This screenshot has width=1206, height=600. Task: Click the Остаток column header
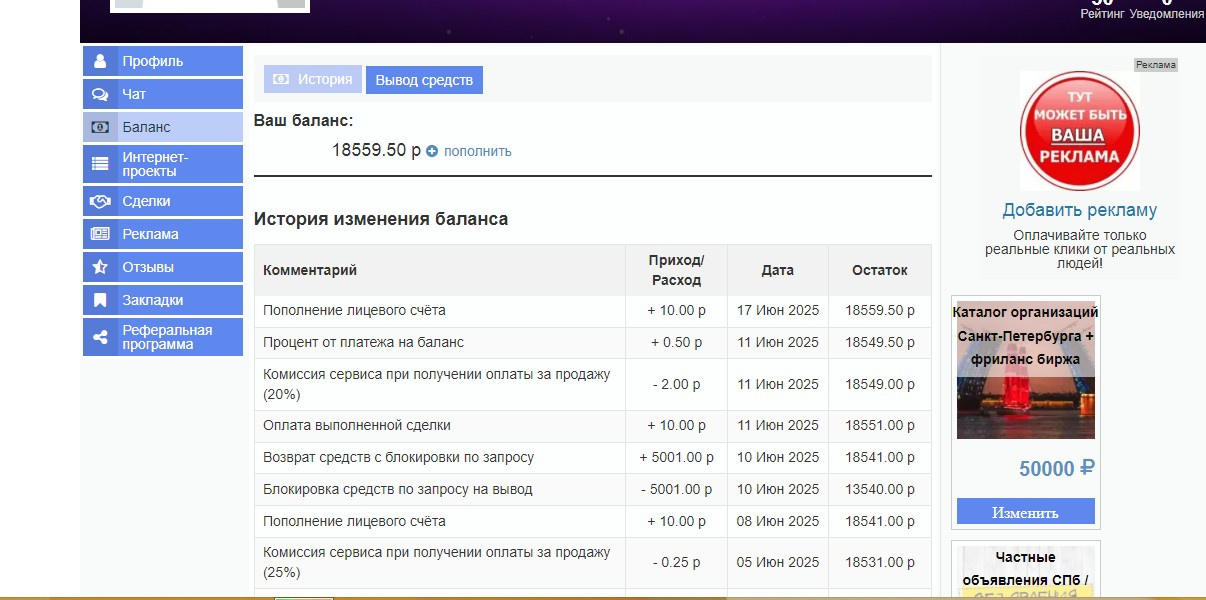pos(879,270)
